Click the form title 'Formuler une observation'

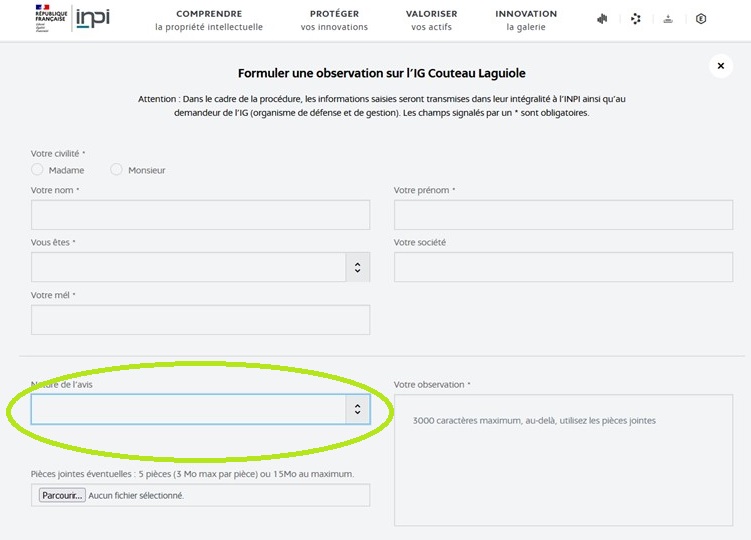point(382,73)
